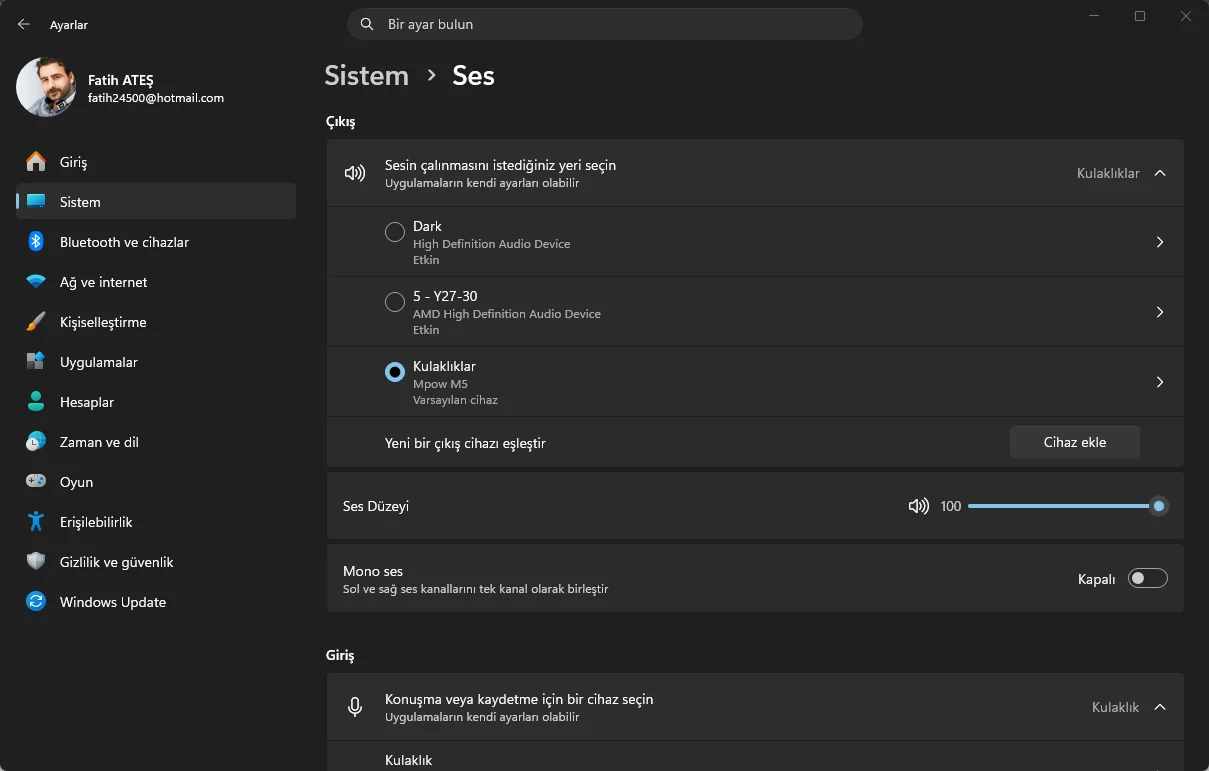The height and width of the screenshot is (771, 1209).
Task: Open Bluetooth ve cihazlar settings icon
Action: (36, 242)
